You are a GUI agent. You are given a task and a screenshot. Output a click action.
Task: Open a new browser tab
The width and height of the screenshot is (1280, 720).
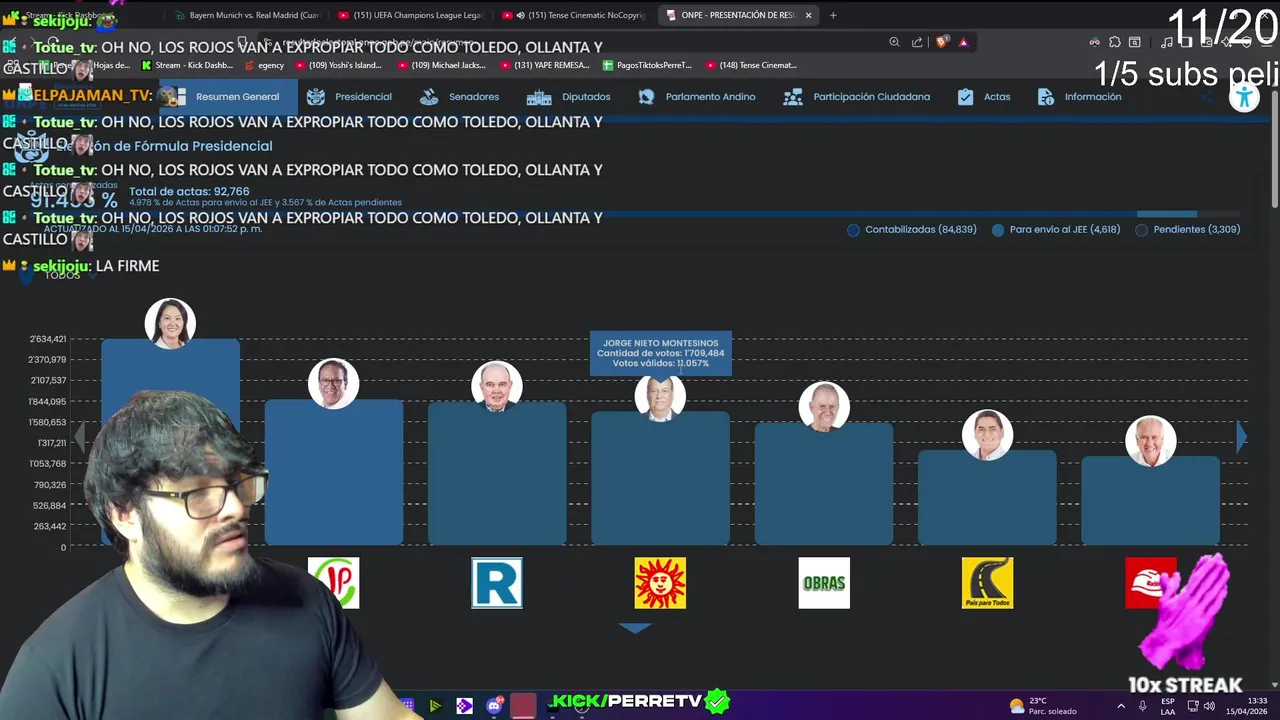(x=833, y=15)
